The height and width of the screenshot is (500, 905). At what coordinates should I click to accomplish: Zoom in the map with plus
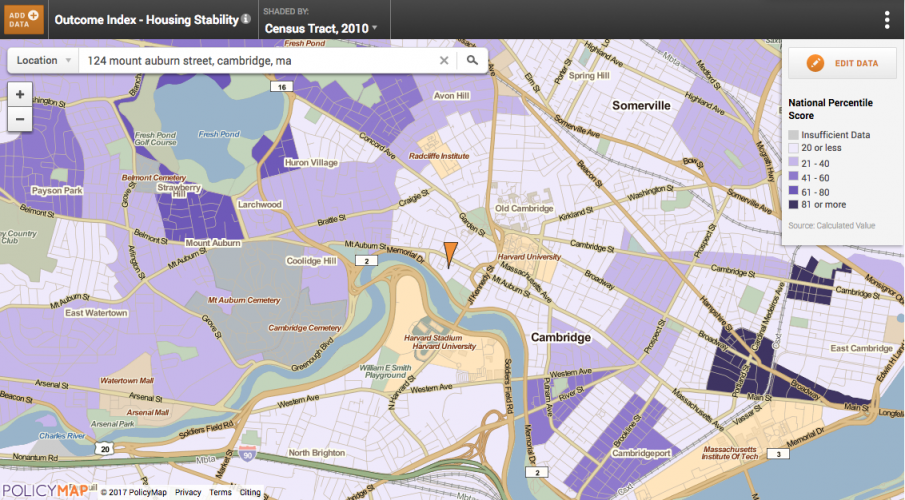(x=20, y=94)
